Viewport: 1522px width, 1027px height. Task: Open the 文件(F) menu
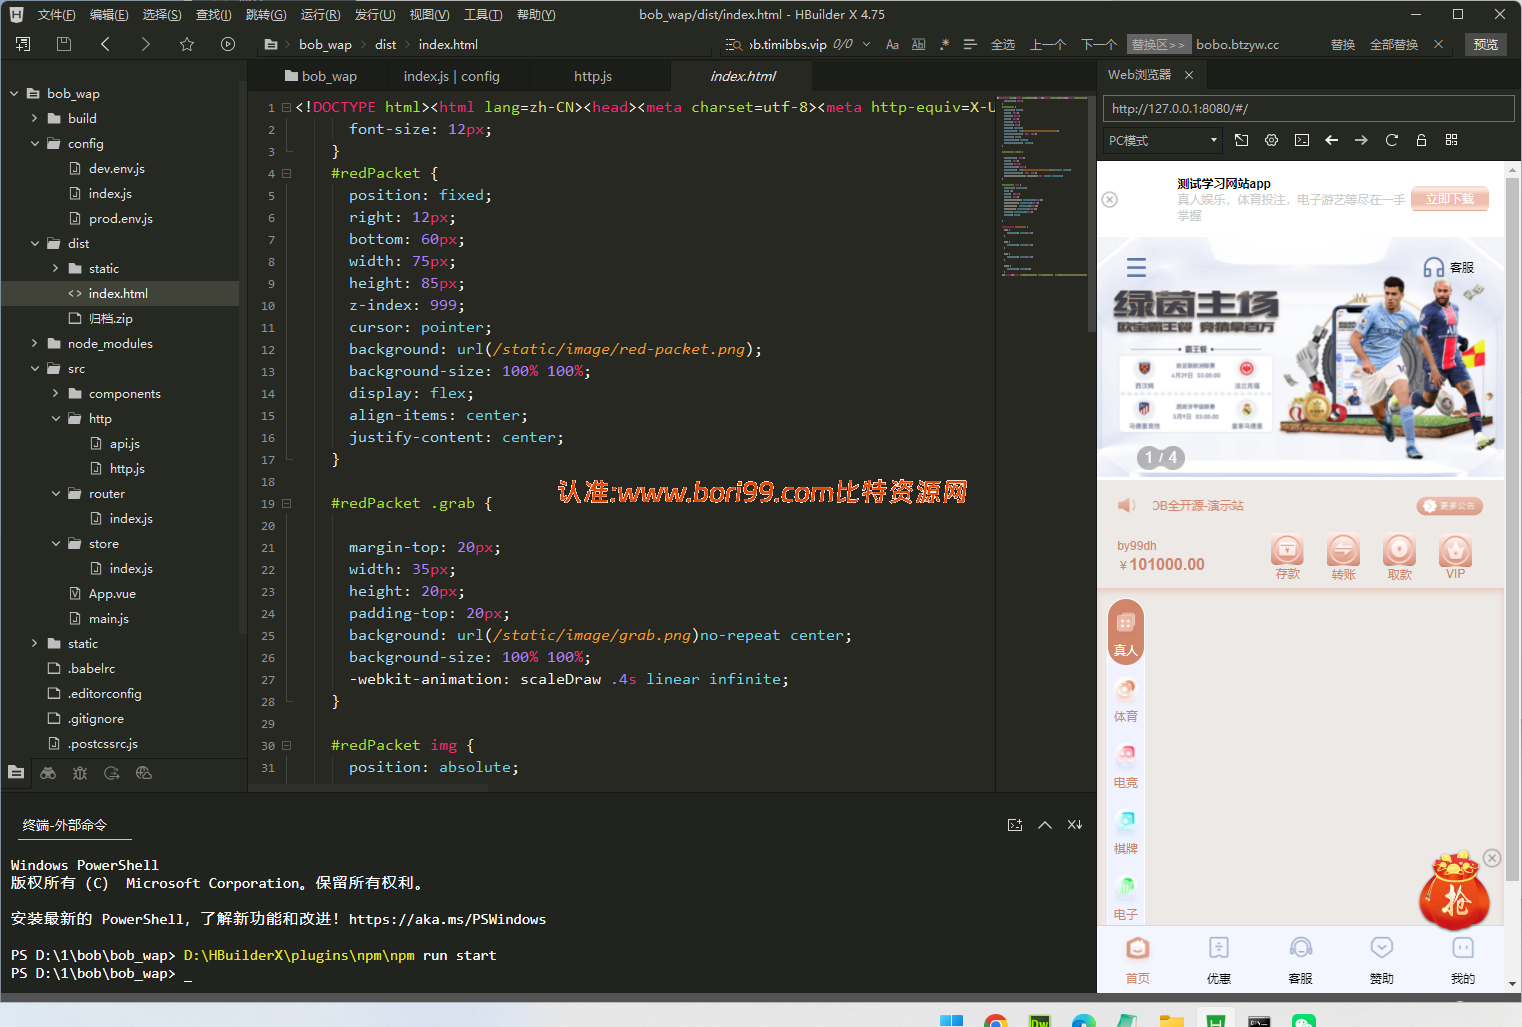click(x=56, y=15)
